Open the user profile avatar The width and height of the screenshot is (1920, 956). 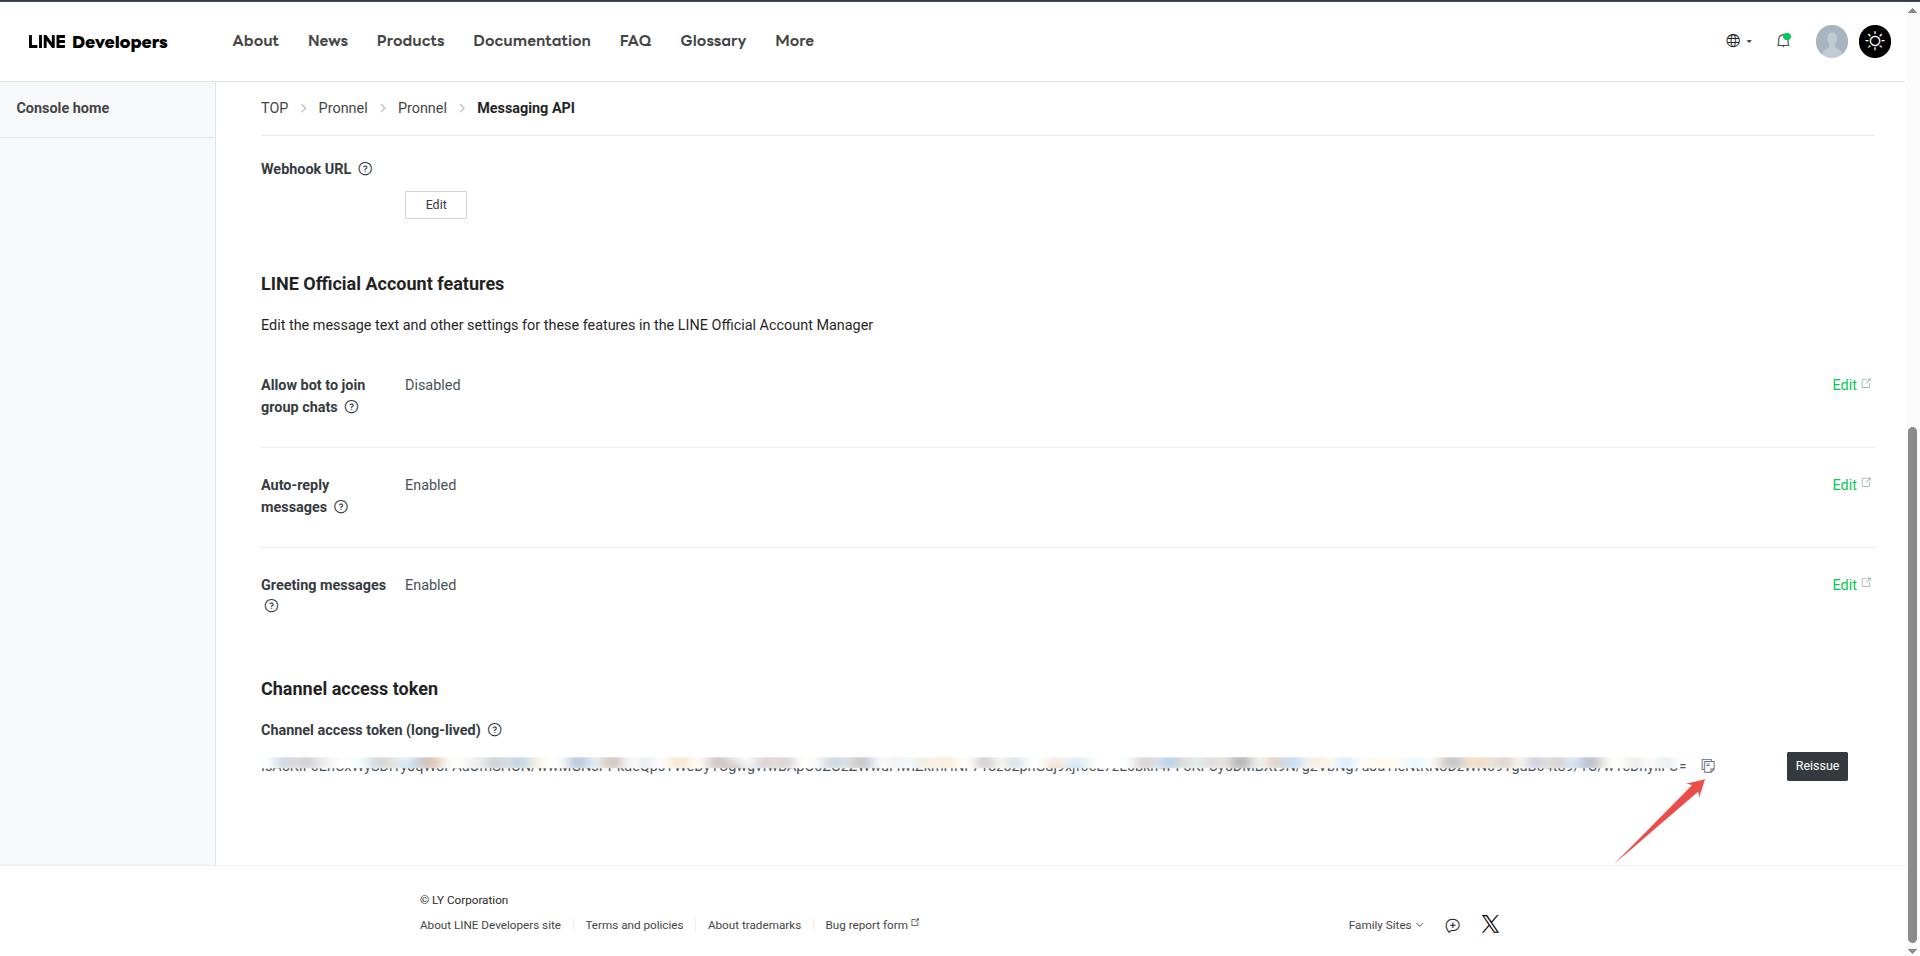click(x=1831, y=41)
